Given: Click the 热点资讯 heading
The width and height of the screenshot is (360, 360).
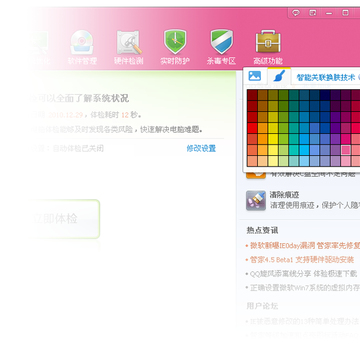Looking at the screenshot, I should pos(262,230).
